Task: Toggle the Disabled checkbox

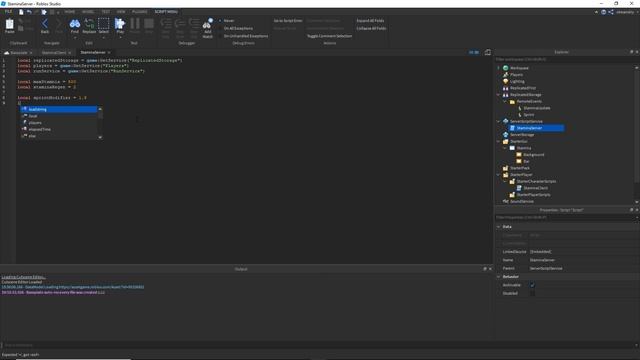Action: click(532, 293)
